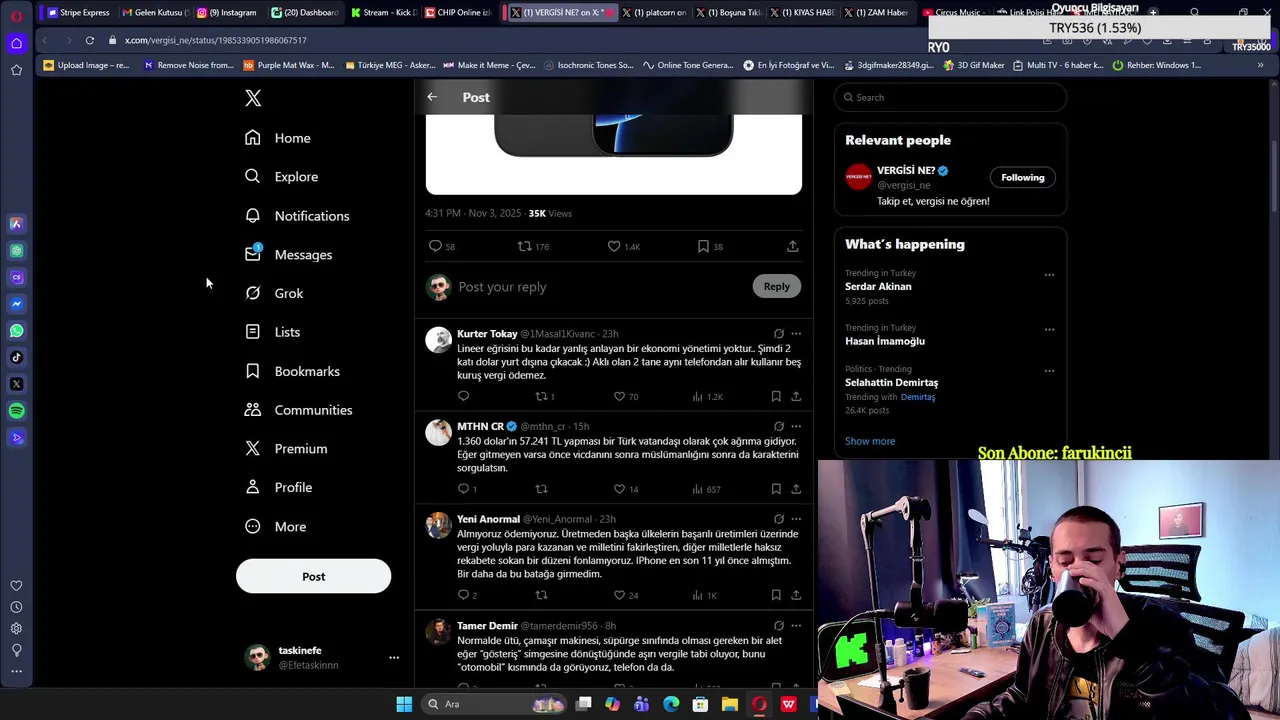Open Opera sidebar settings gear

pyautogui.click(x=16, y=628)
